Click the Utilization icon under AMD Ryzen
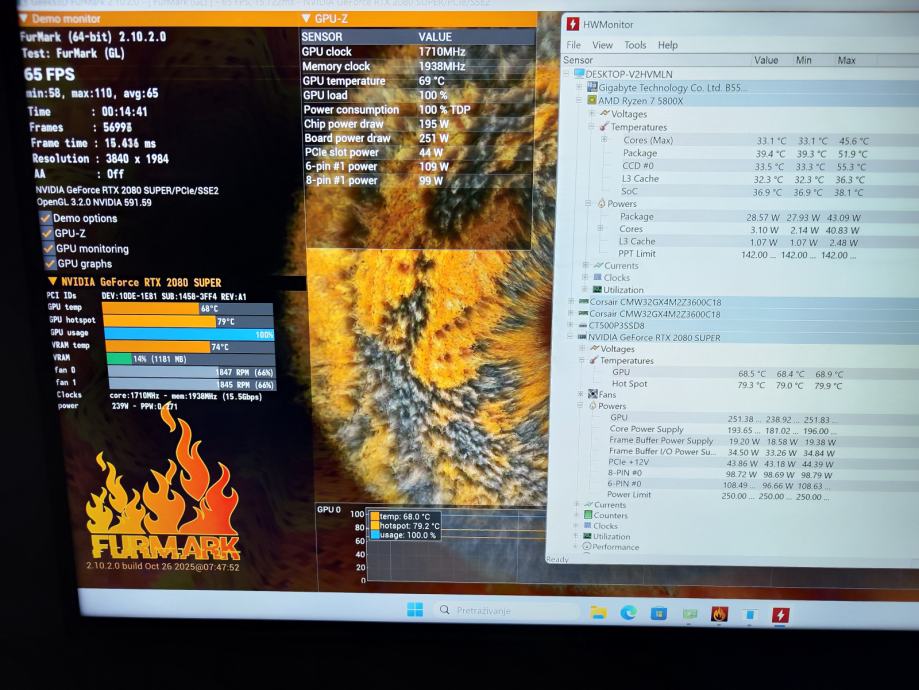919x690 pixels. [597, 290]
